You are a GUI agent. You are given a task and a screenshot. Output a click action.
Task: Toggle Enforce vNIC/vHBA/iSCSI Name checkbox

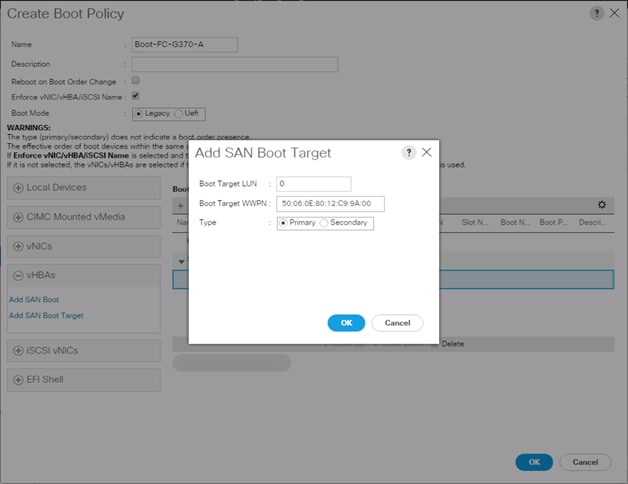pos(136,95)
